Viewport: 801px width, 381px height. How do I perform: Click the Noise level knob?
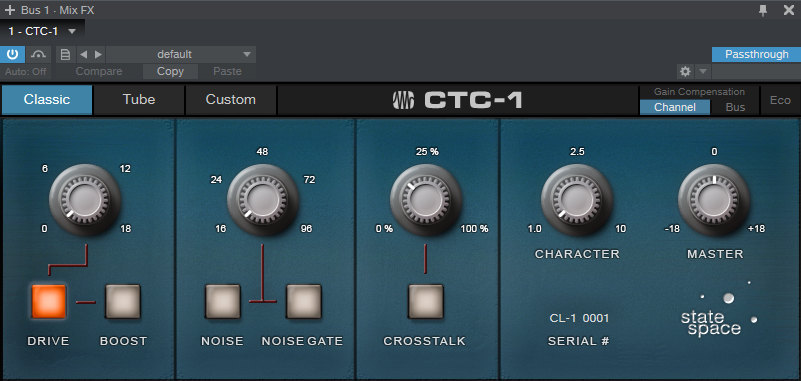click(263, 200)
